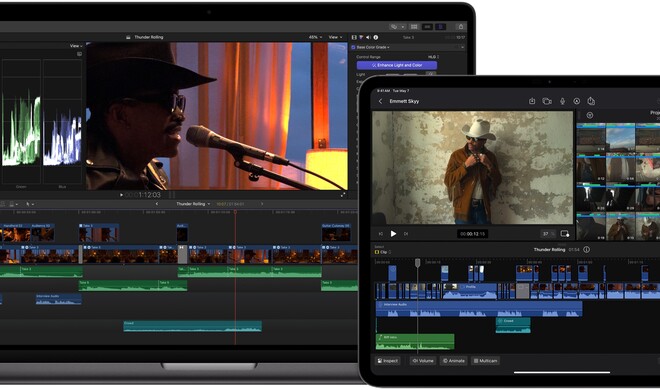Click the Mac timeline playhead marker
This screenshot has height=390, width=660.
click(x=235, y=212)
